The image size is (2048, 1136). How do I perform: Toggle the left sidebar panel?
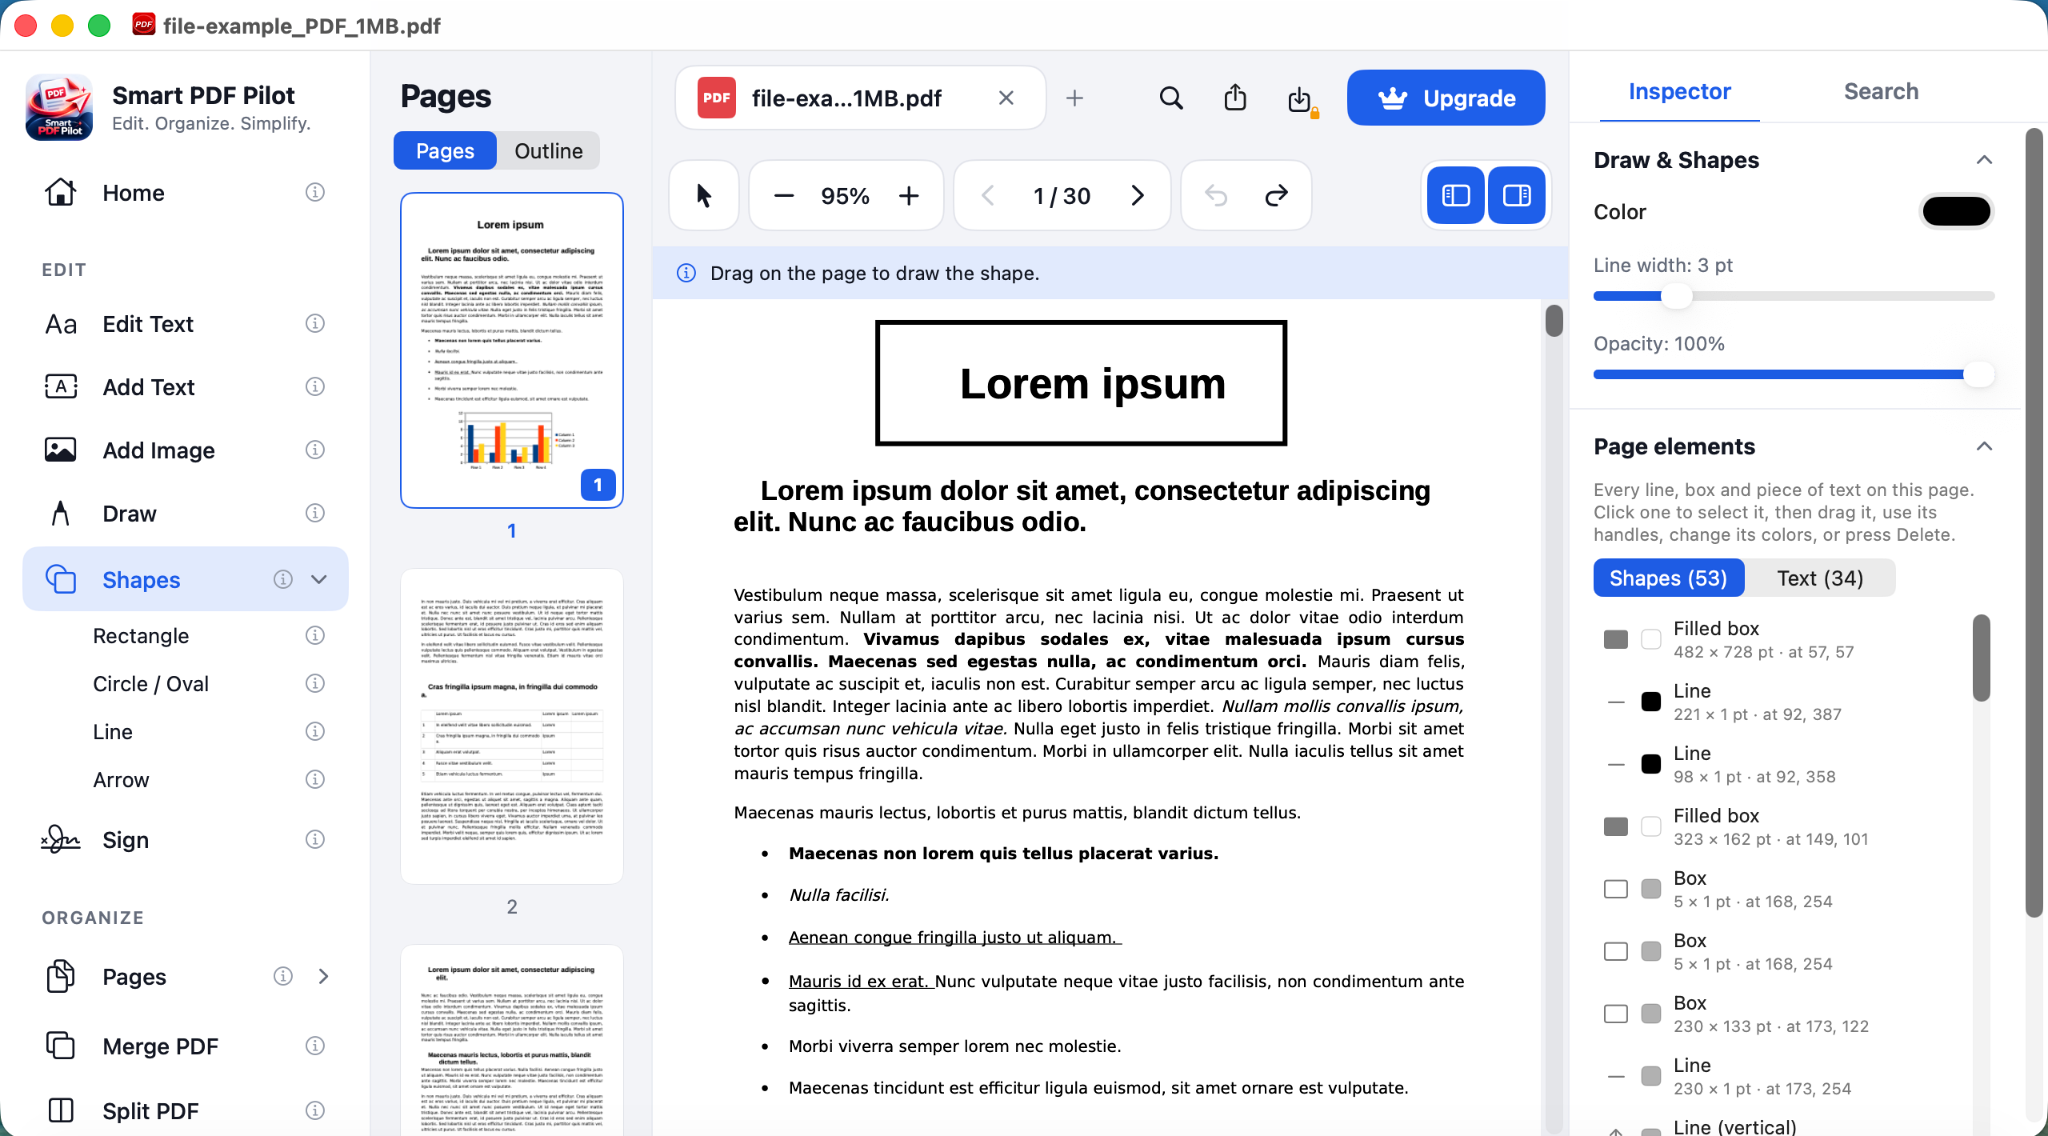coord(1456,196)
